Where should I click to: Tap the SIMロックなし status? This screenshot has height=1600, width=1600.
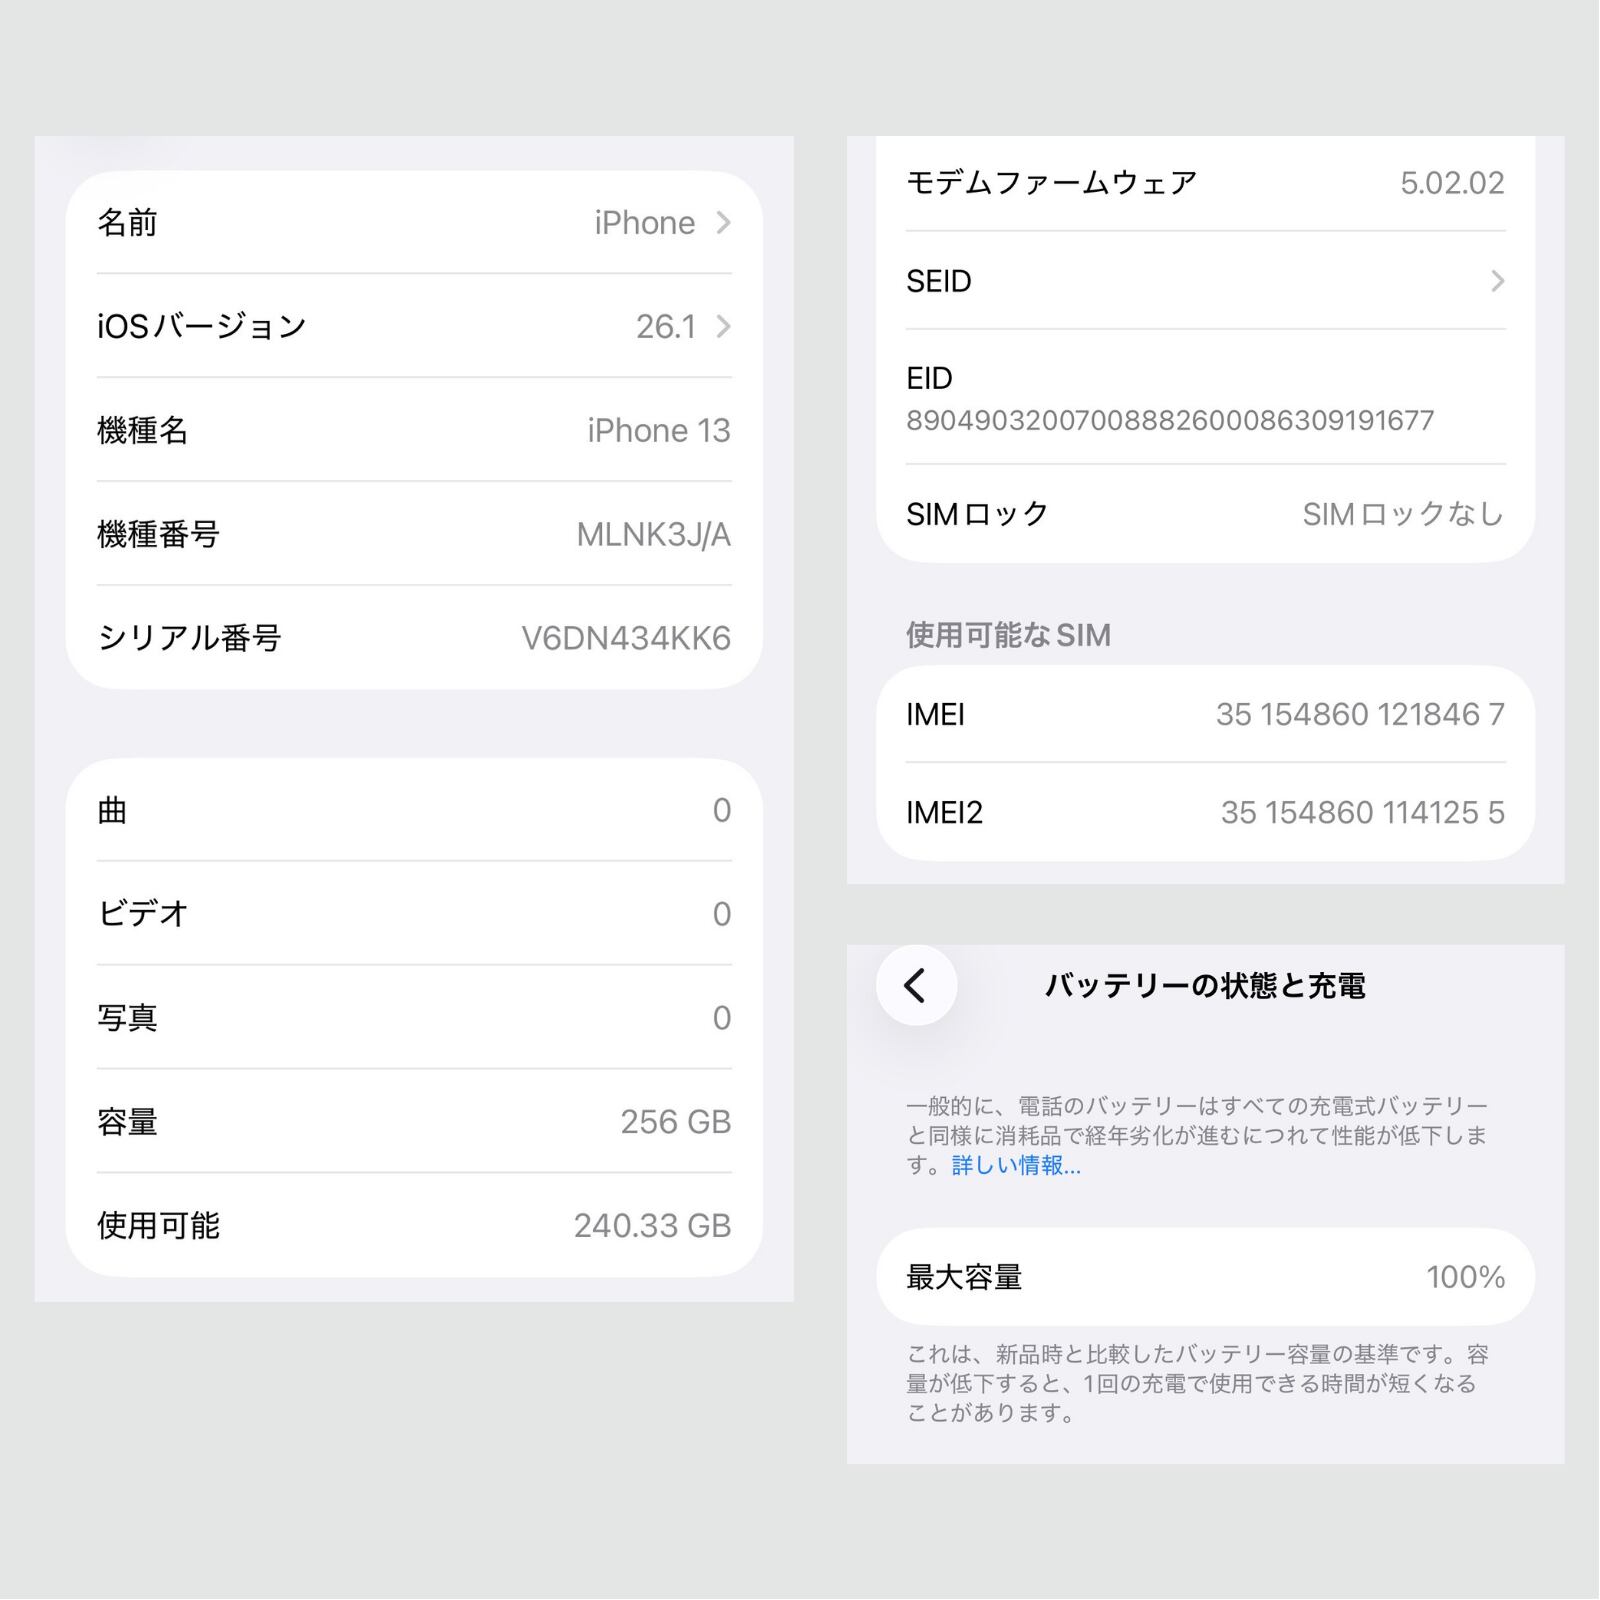1403,514
